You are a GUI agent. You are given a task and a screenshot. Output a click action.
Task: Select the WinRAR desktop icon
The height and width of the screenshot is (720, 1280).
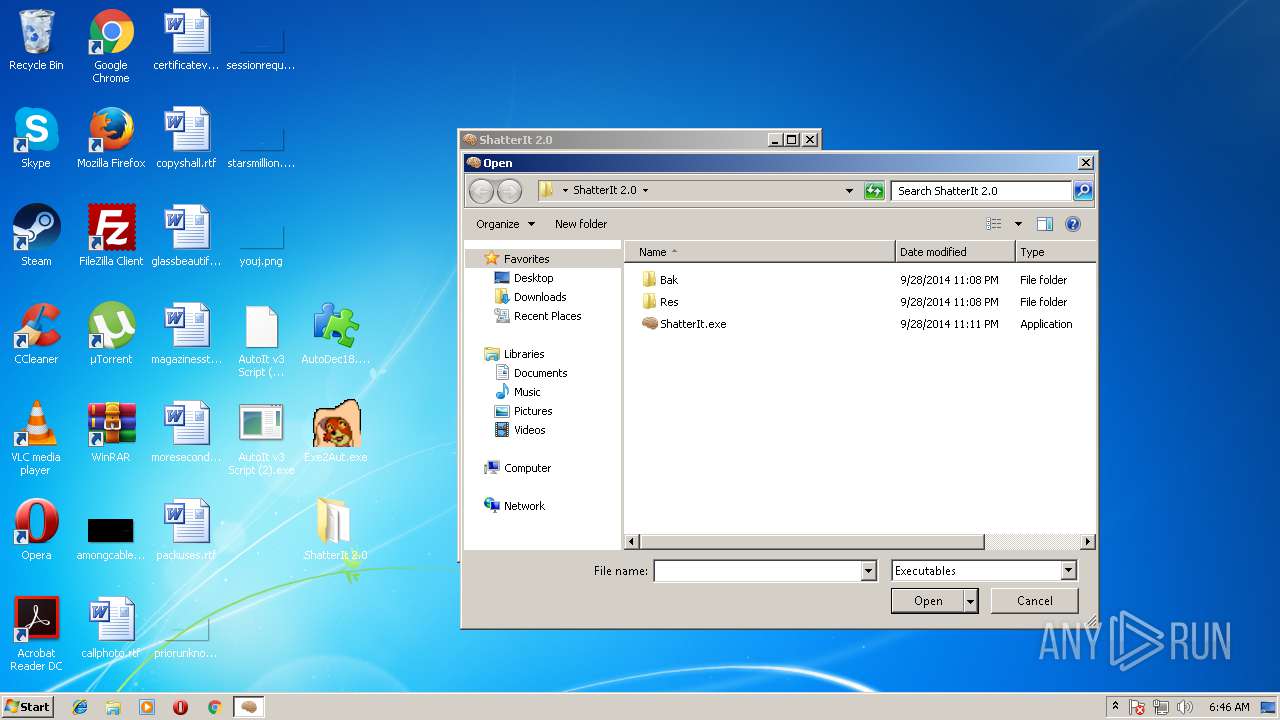click(x=111, y=432)
